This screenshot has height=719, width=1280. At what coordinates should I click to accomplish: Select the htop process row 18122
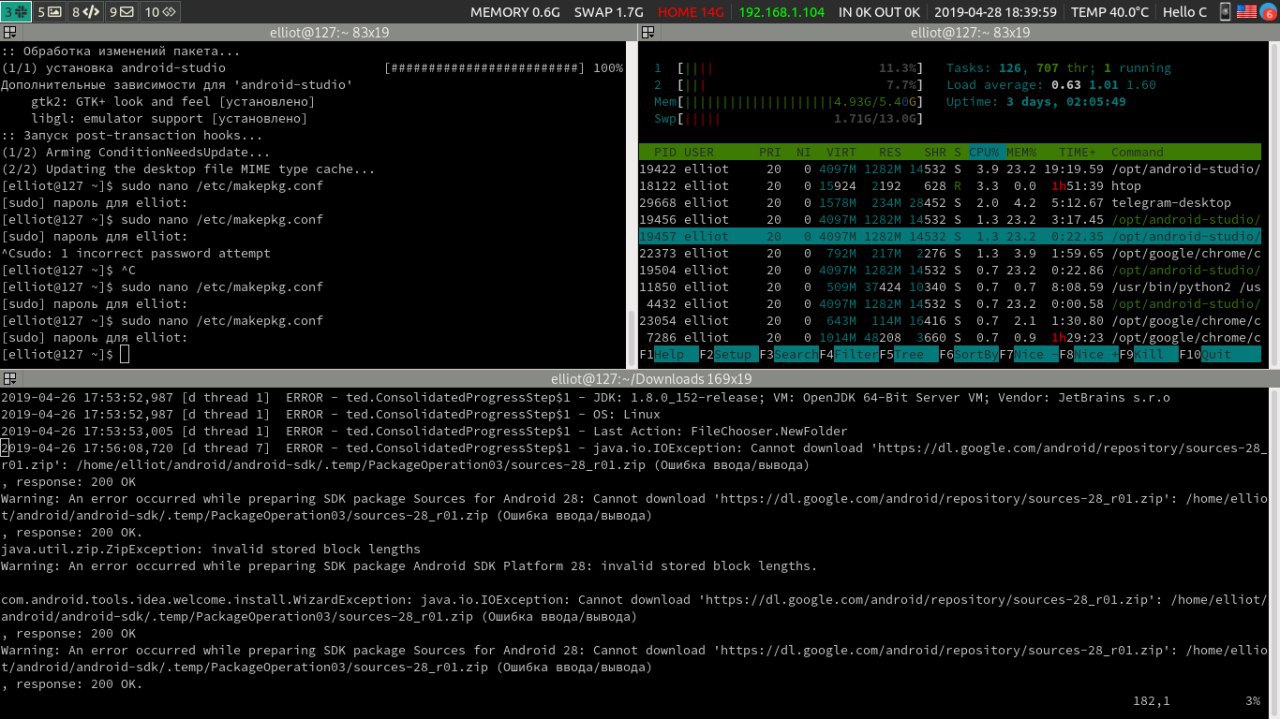pos(950,186)
